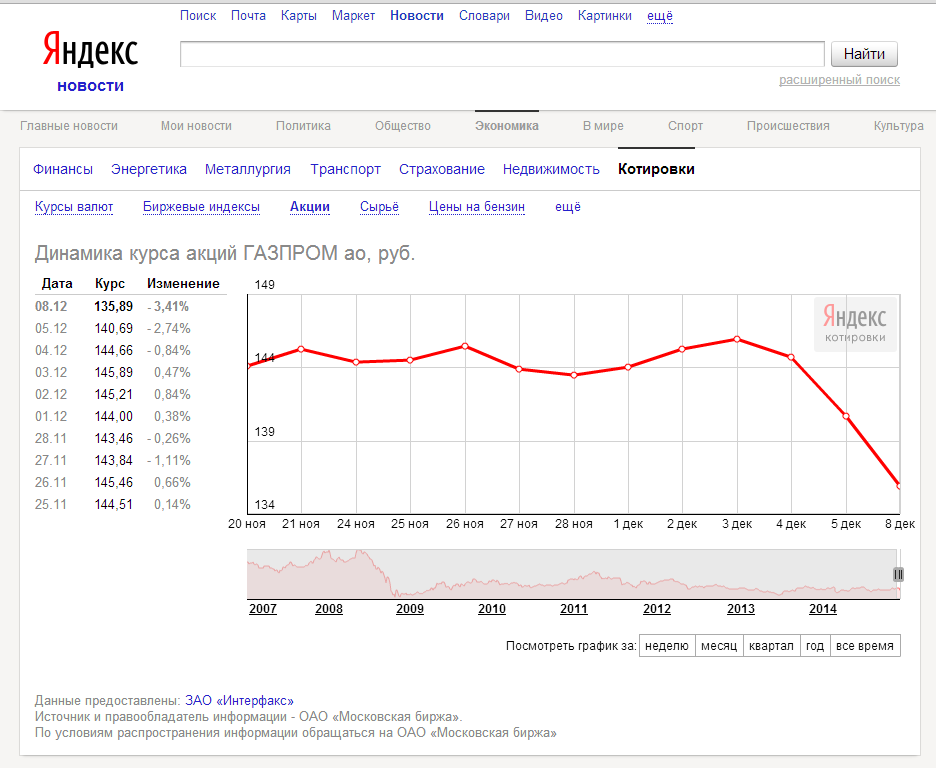The width and height of the screenshot is (936, 768).
Task: Open ЗАО «Интерфакс» data provider link
Action: [x=239, y=701]
